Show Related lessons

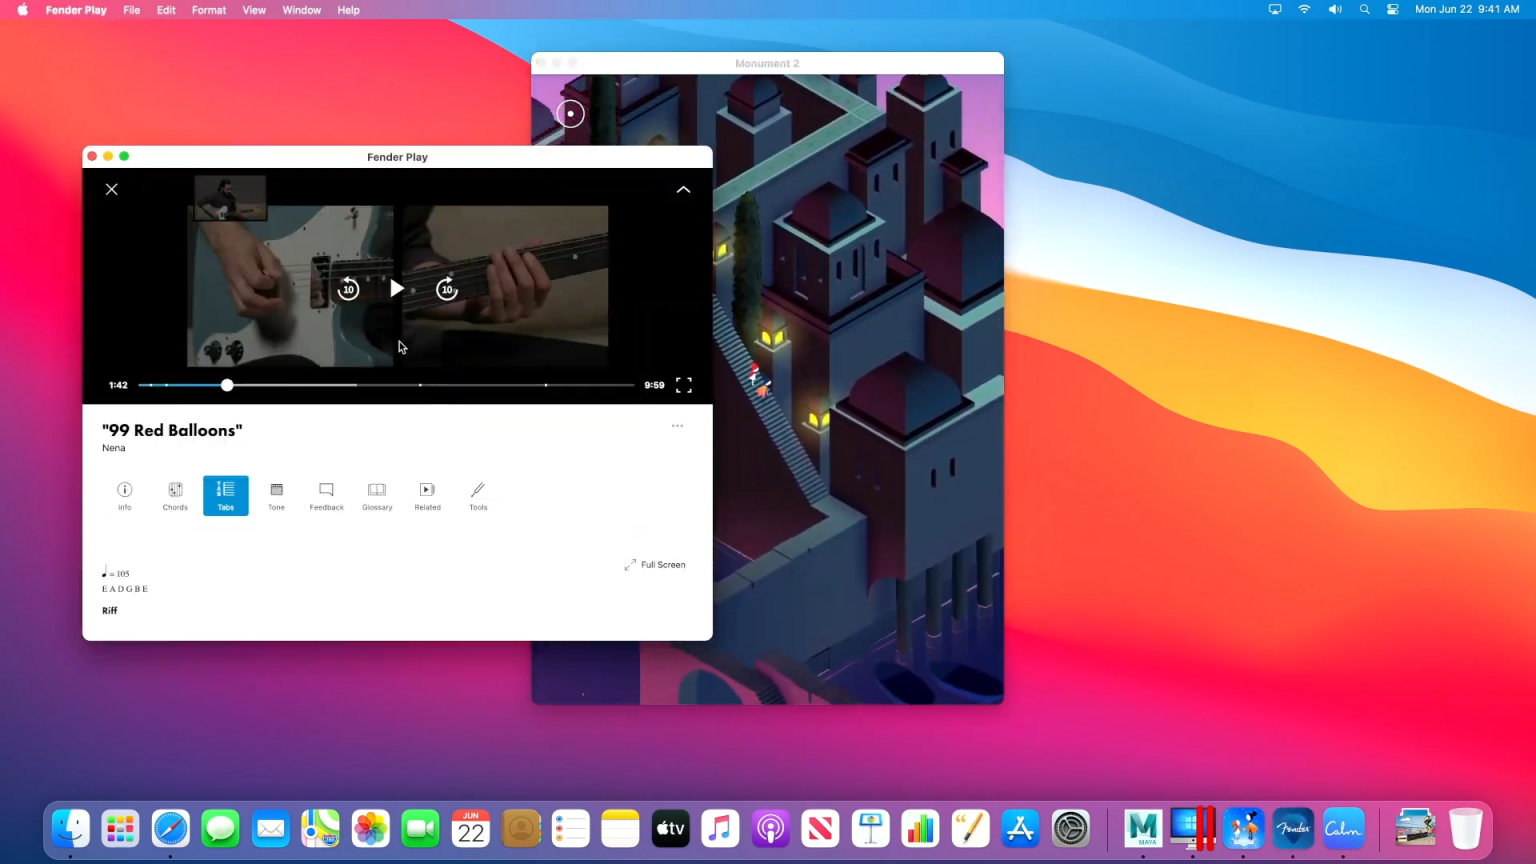[427, 495]
